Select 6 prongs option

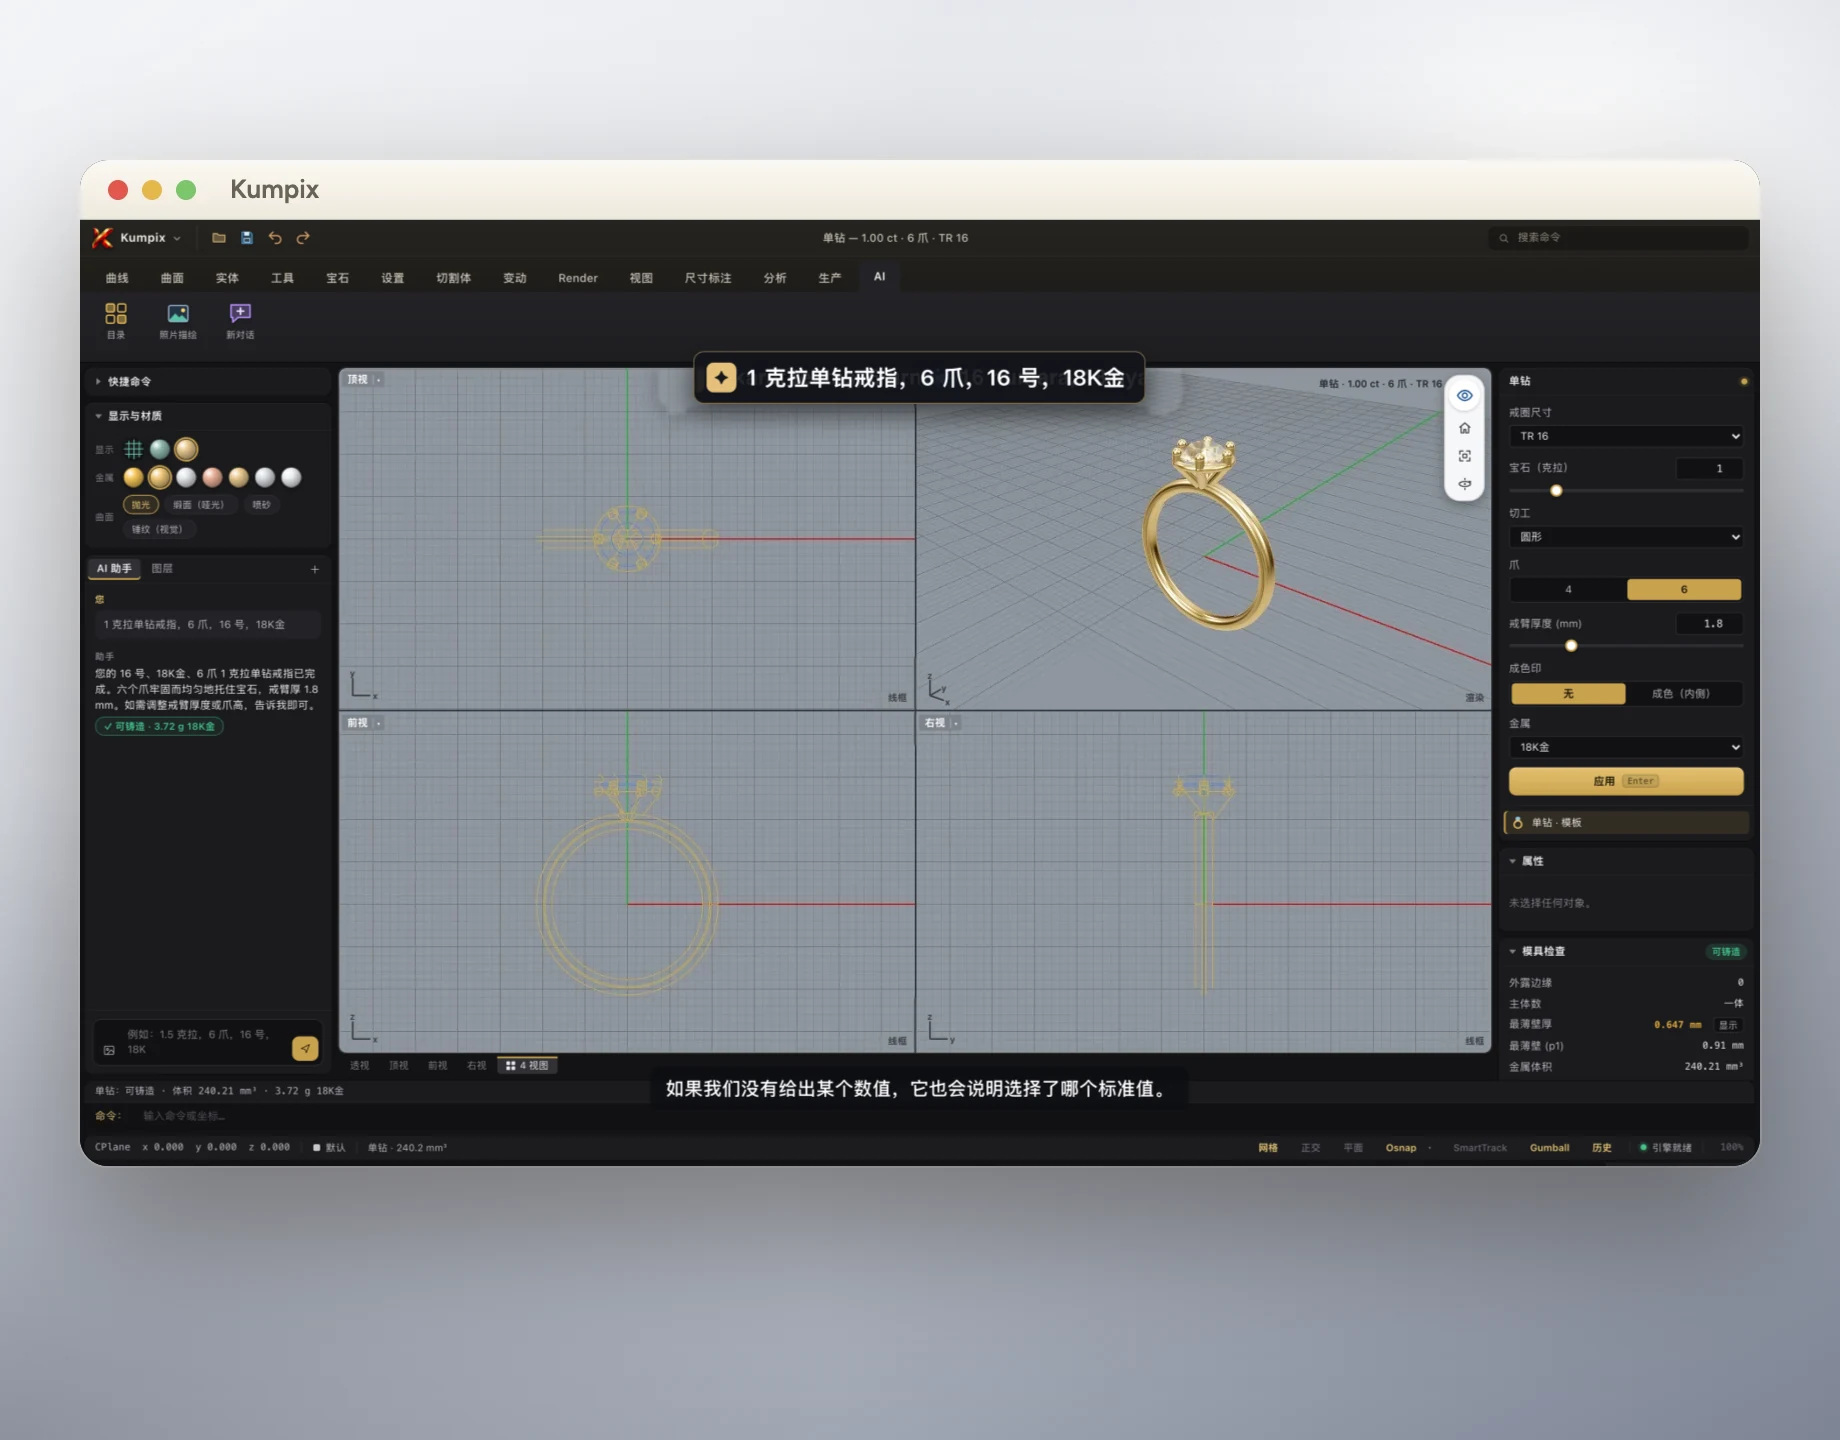1684,590
